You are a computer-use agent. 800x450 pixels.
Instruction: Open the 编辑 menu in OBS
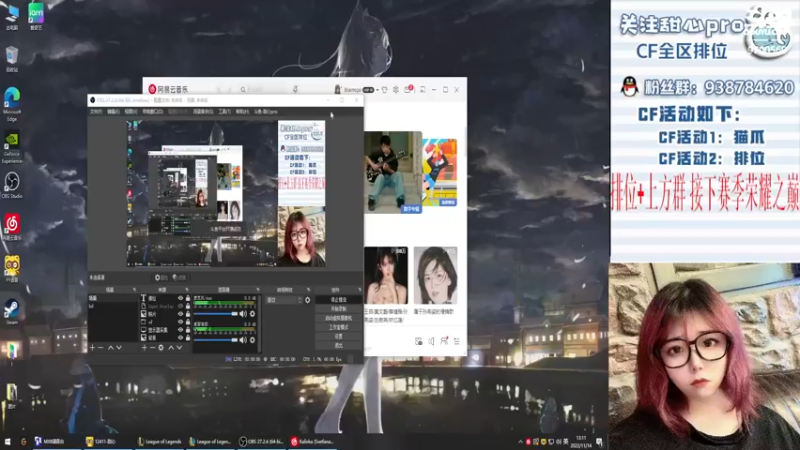(x=113, y=111)
